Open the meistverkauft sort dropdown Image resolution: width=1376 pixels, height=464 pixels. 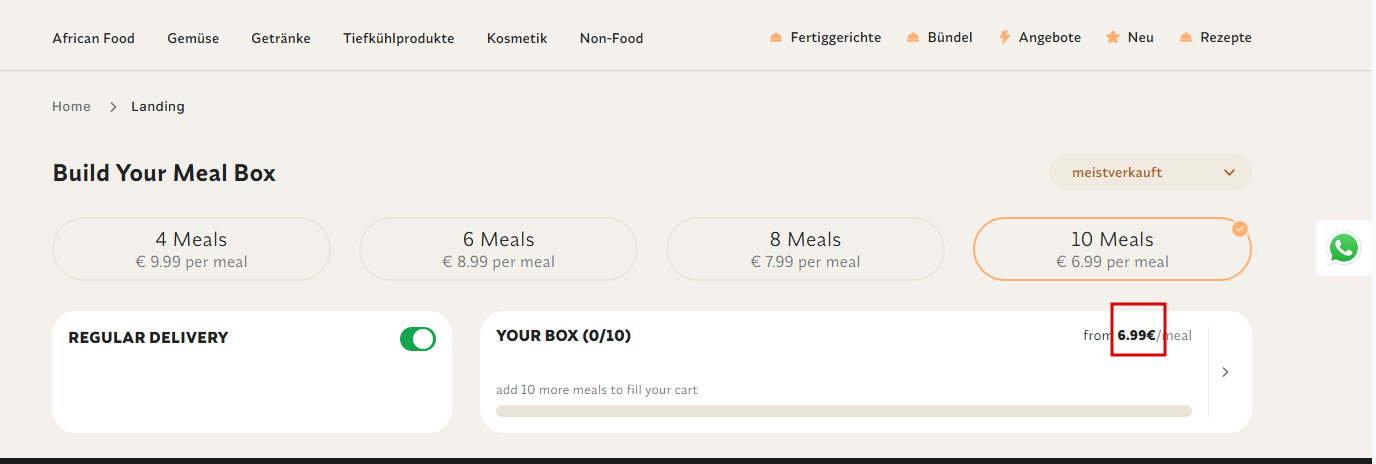[1150, 172]
